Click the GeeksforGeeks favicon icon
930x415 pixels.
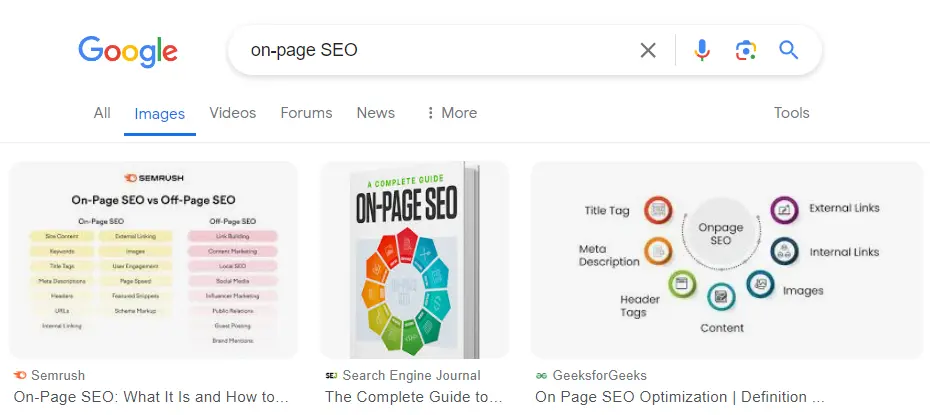[x=541, y=375]
